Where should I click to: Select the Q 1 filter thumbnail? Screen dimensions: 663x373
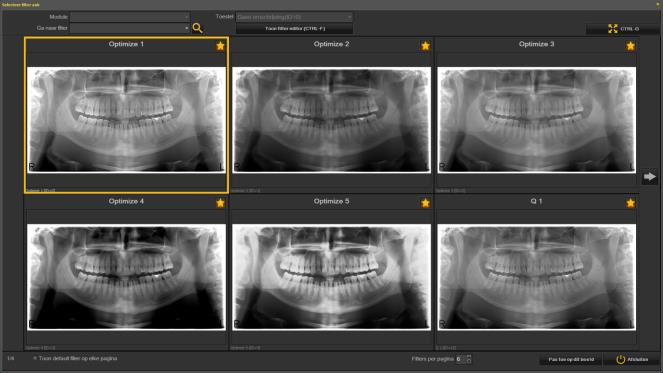pos(537,277)
